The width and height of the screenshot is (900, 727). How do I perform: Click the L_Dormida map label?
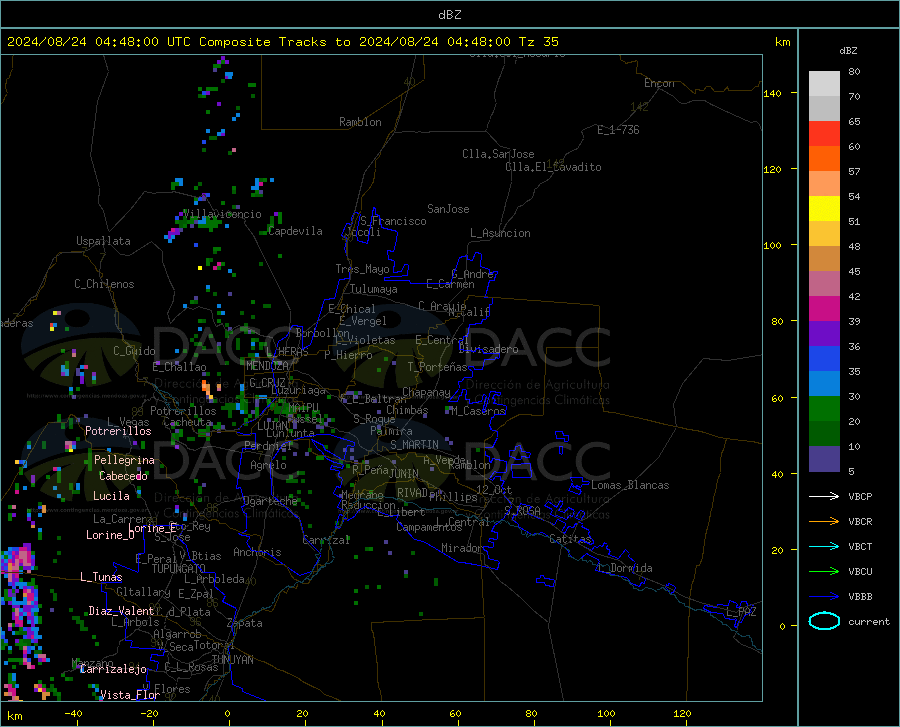click(x=625, y=568)
